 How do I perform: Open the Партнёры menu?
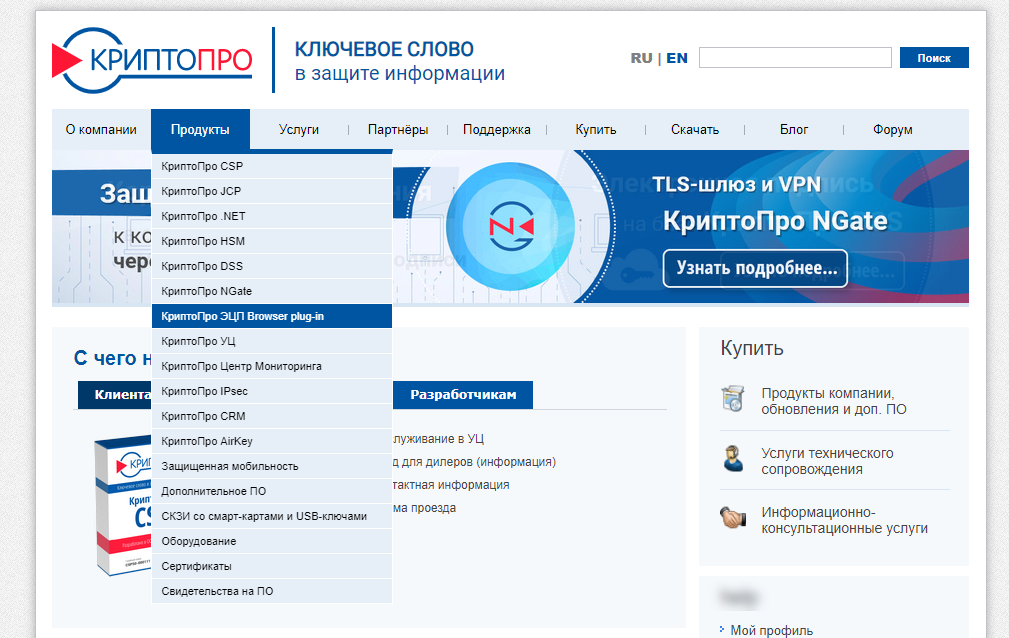click(x=398, y=129)
